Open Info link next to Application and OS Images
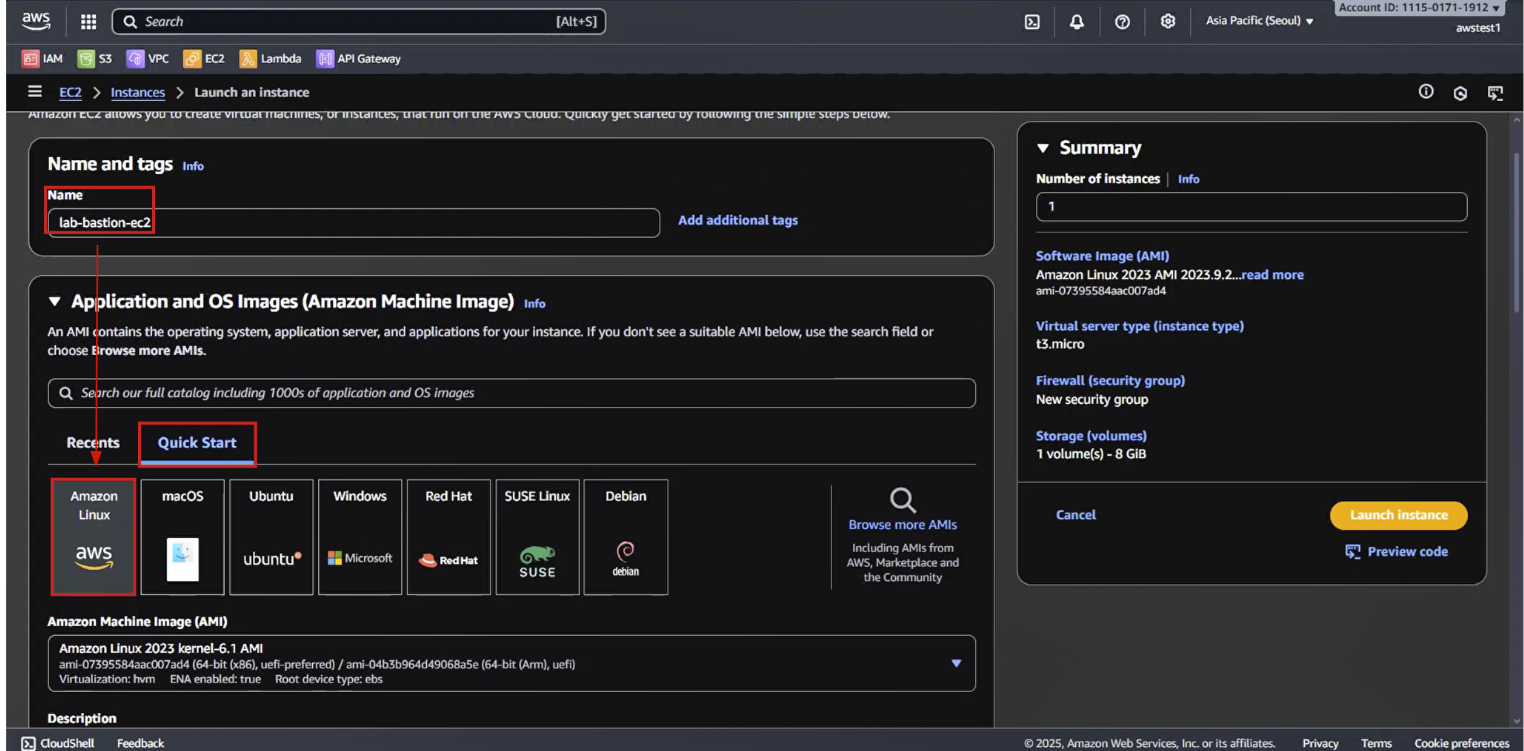 click(x=535, y=303)
